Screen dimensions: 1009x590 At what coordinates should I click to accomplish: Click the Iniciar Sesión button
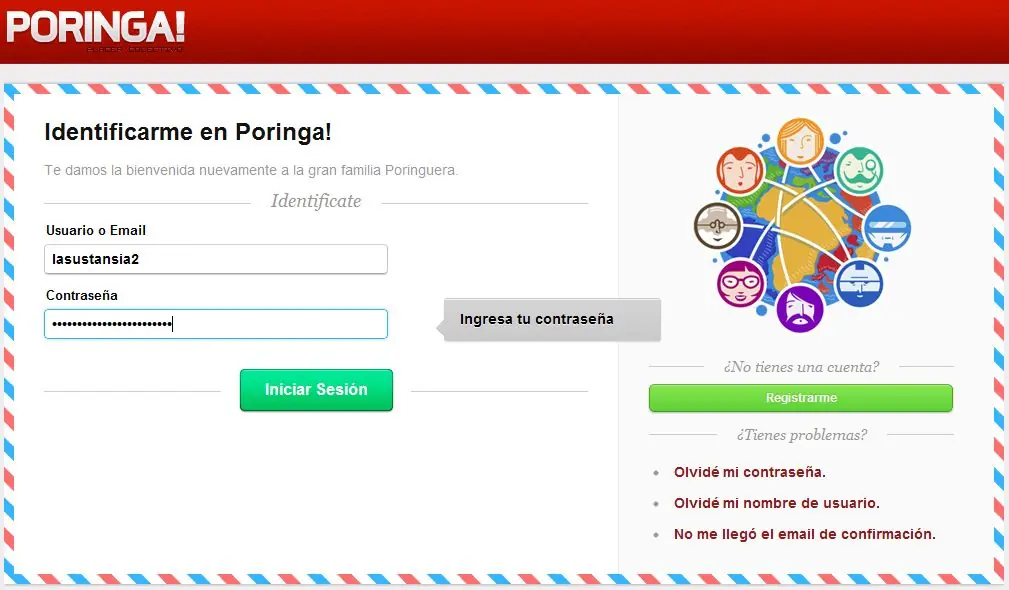pyautogui.click(x=316, y=390)
